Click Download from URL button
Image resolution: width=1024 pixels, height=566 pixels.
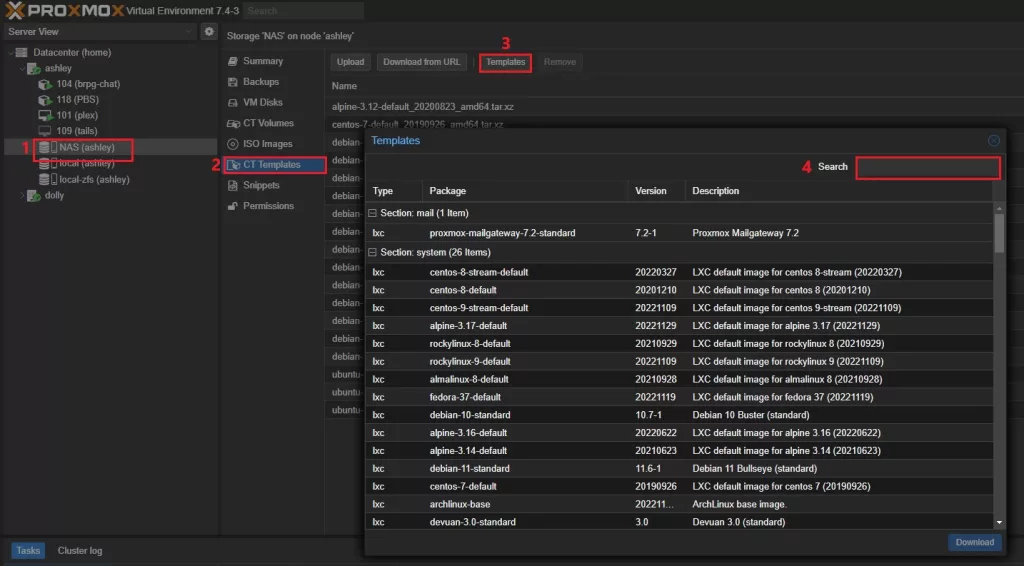(421, 62)
